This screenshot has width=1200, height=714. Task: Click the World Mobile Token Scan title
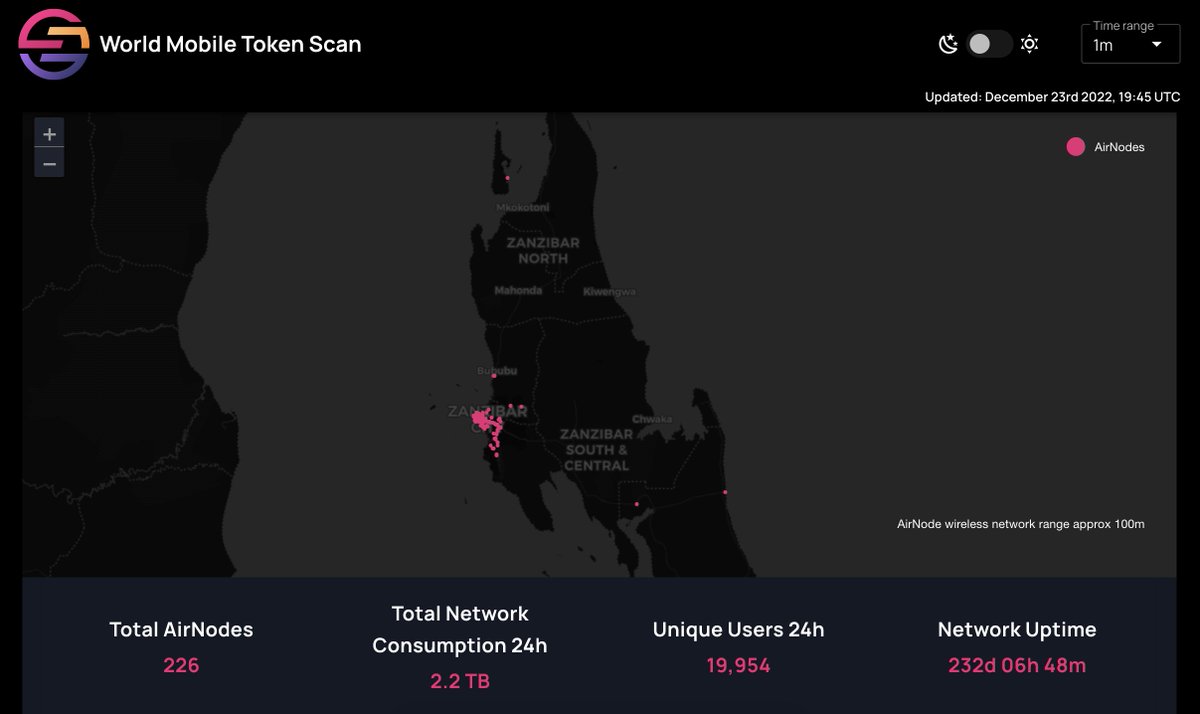click(231, 44)
